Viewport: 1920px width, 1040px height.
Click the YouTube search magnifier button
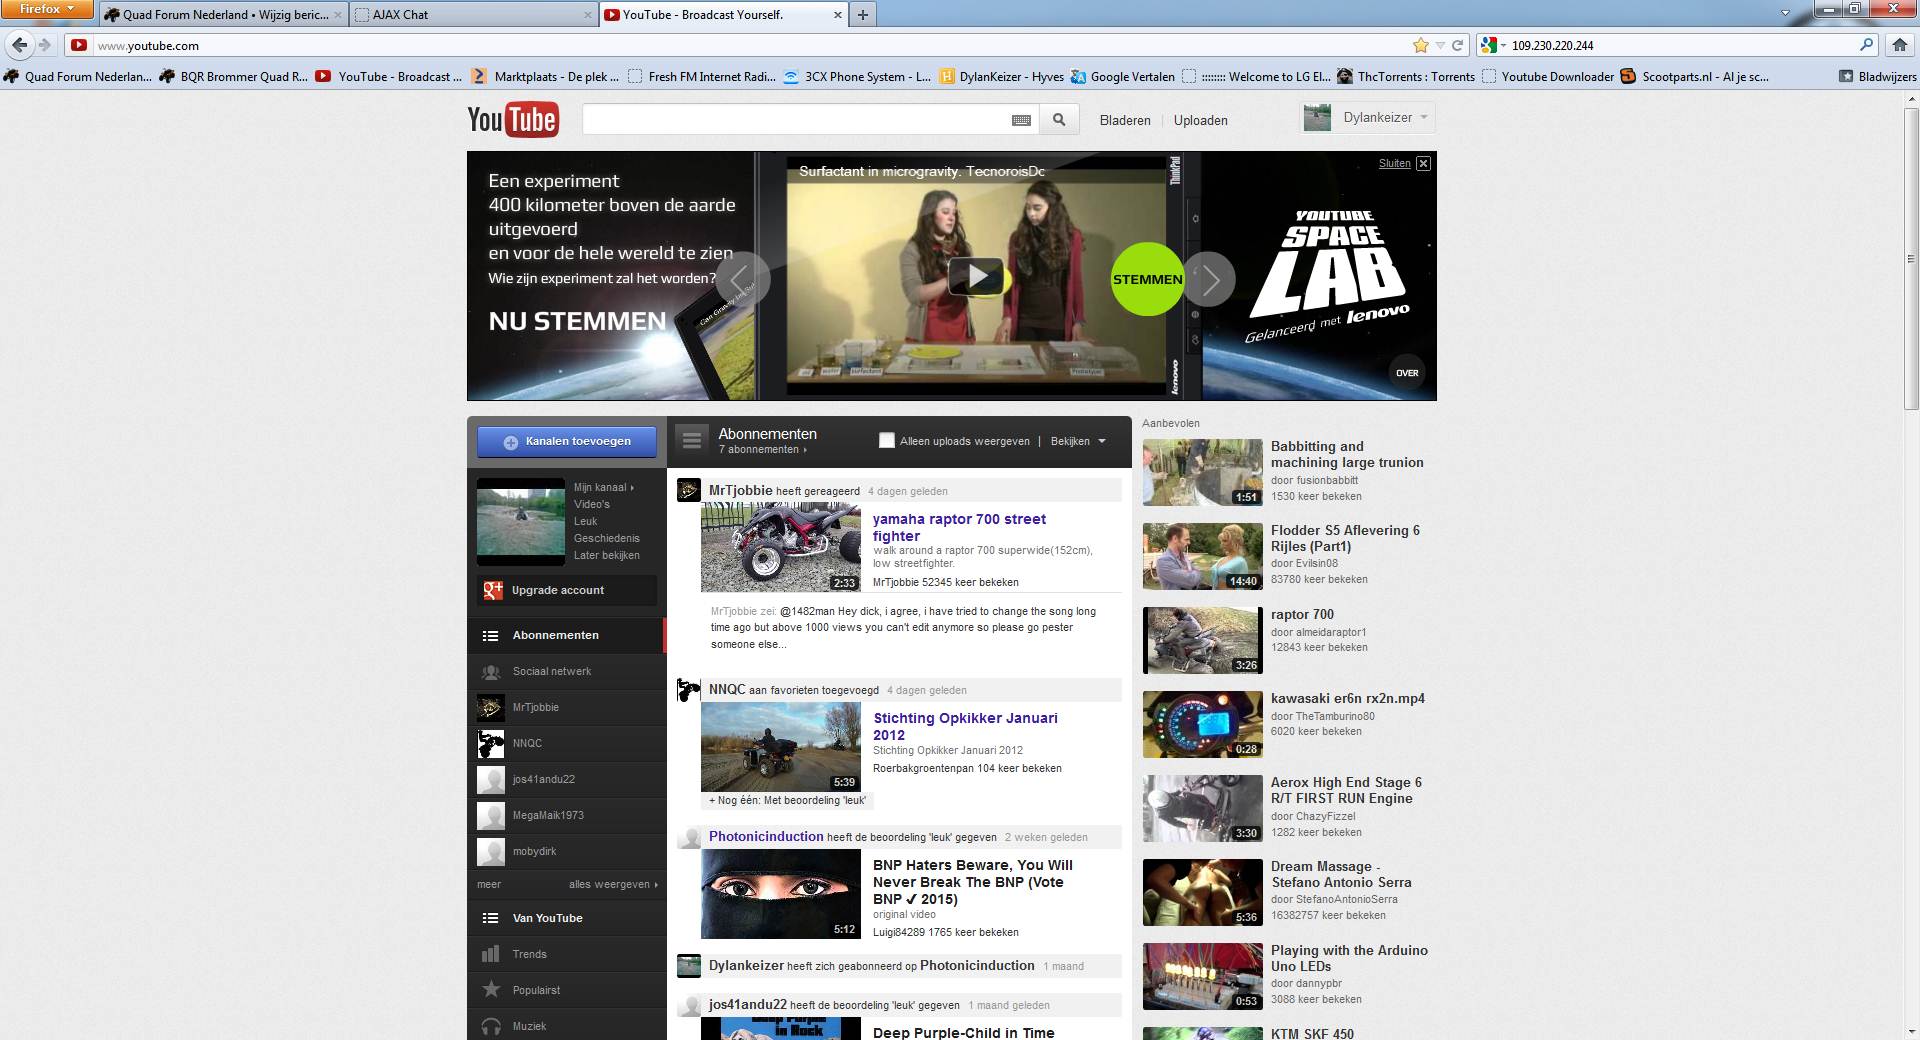1058,120
